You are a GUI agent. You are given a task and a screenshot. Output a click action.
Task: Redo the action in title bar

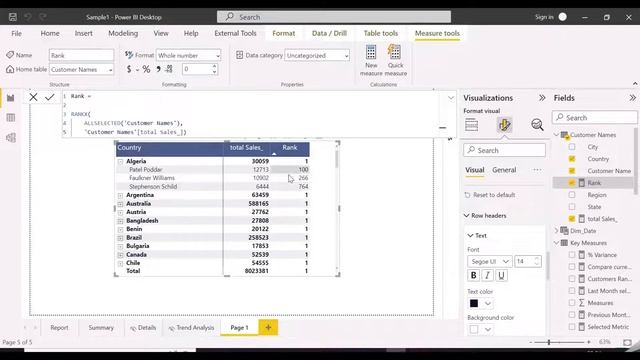[42, 17]
